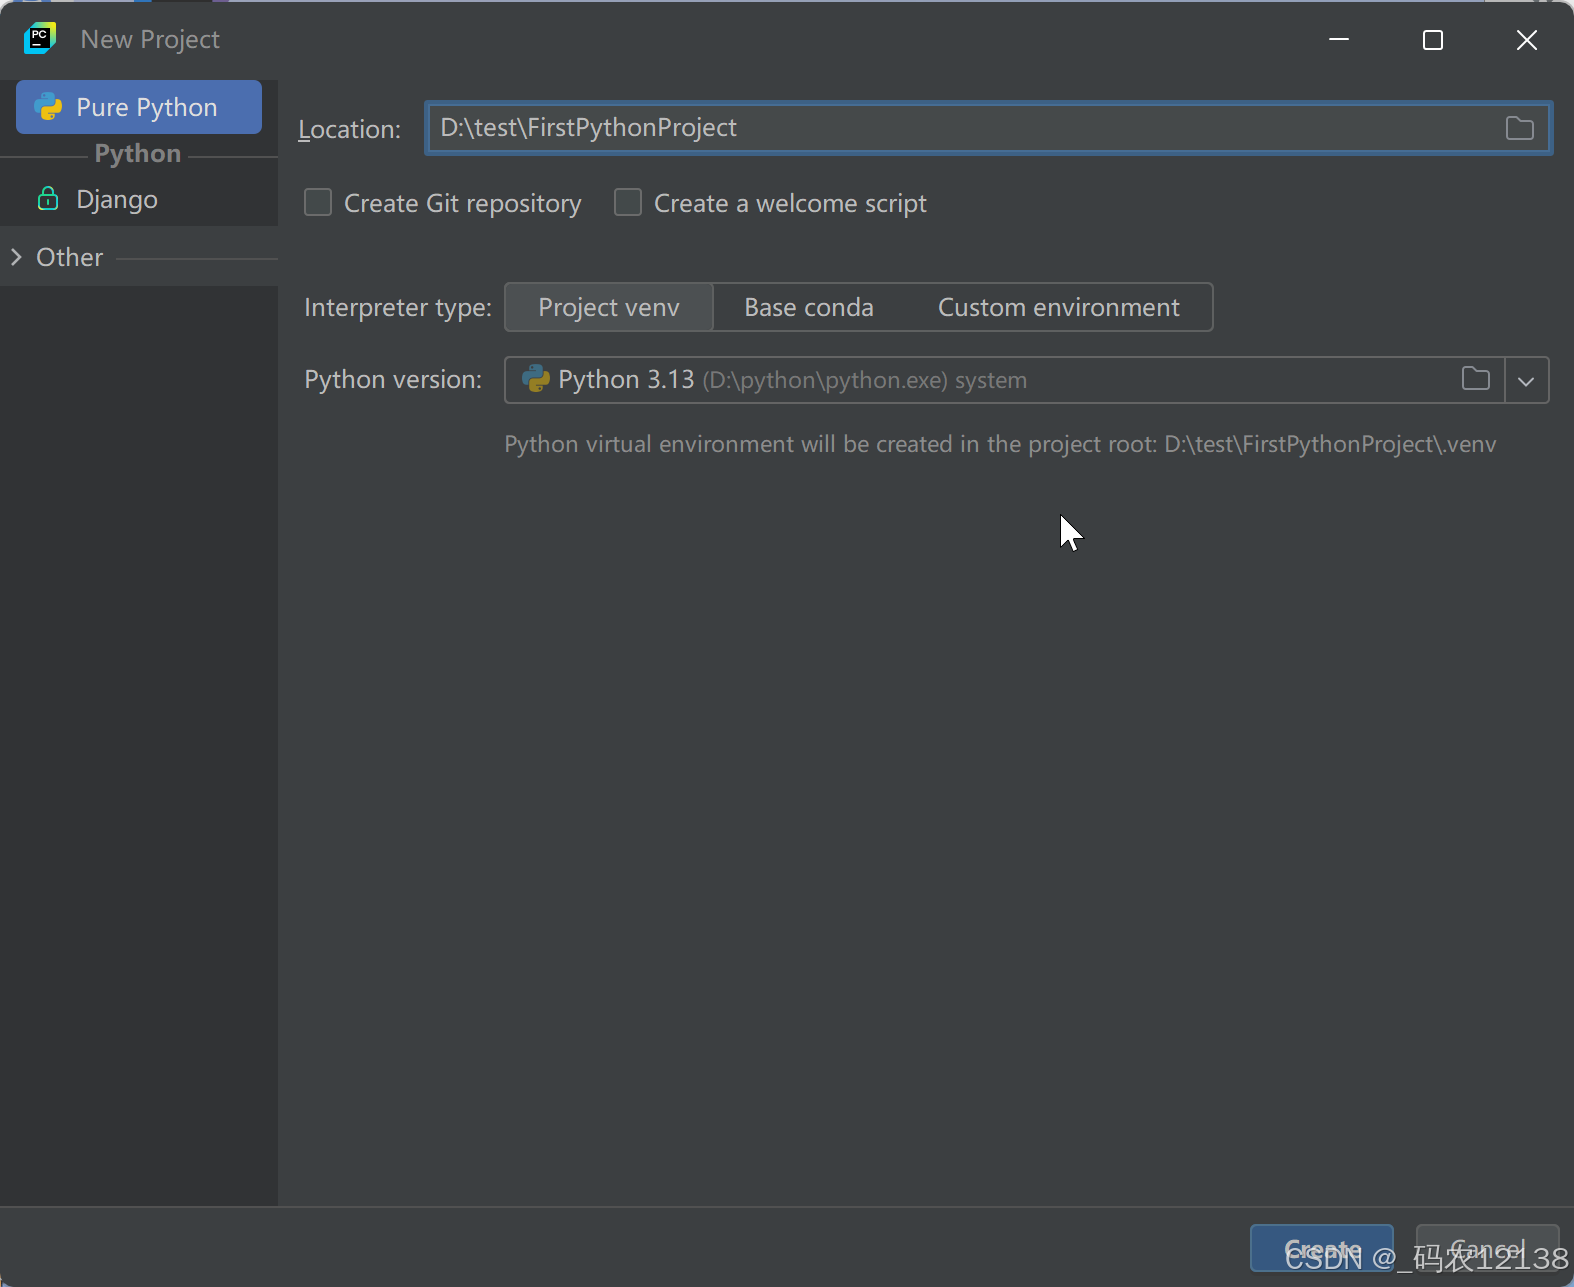Image resolution: width=1574 pixels, height=1287 pixels.
Task: Browse location using folder icon in Location field
Action: point(1519,128)
